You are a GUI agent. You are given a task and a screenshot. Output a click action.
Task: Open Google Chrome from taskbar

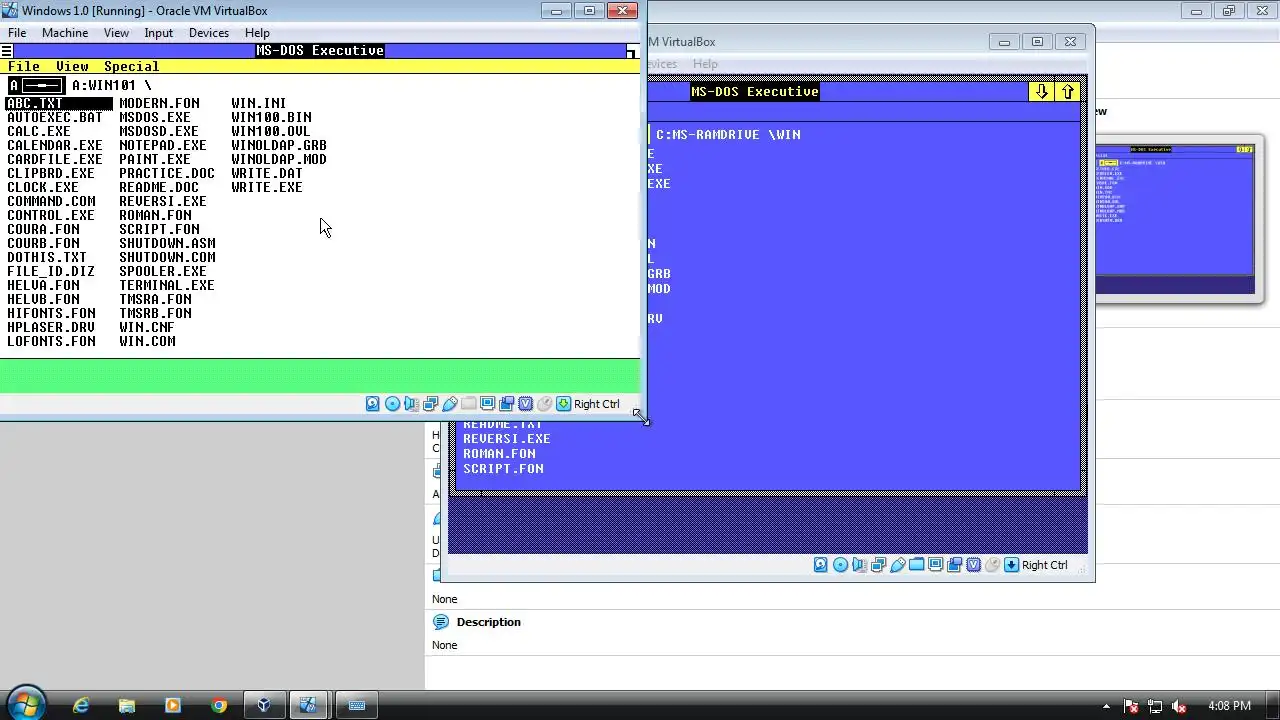tap(219, 705)
